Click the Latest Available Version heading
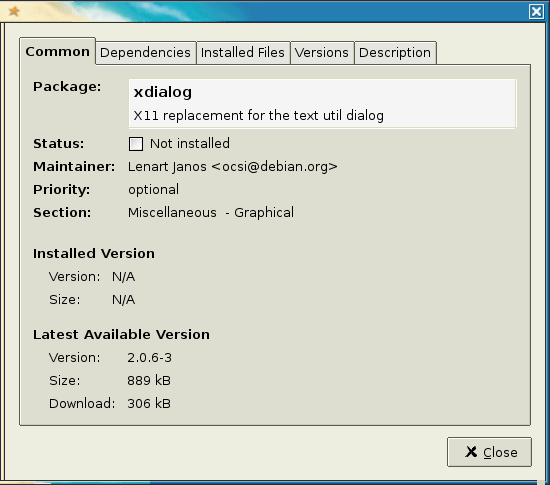The height and width of the screenshot is (485, 550). [121, 335]
